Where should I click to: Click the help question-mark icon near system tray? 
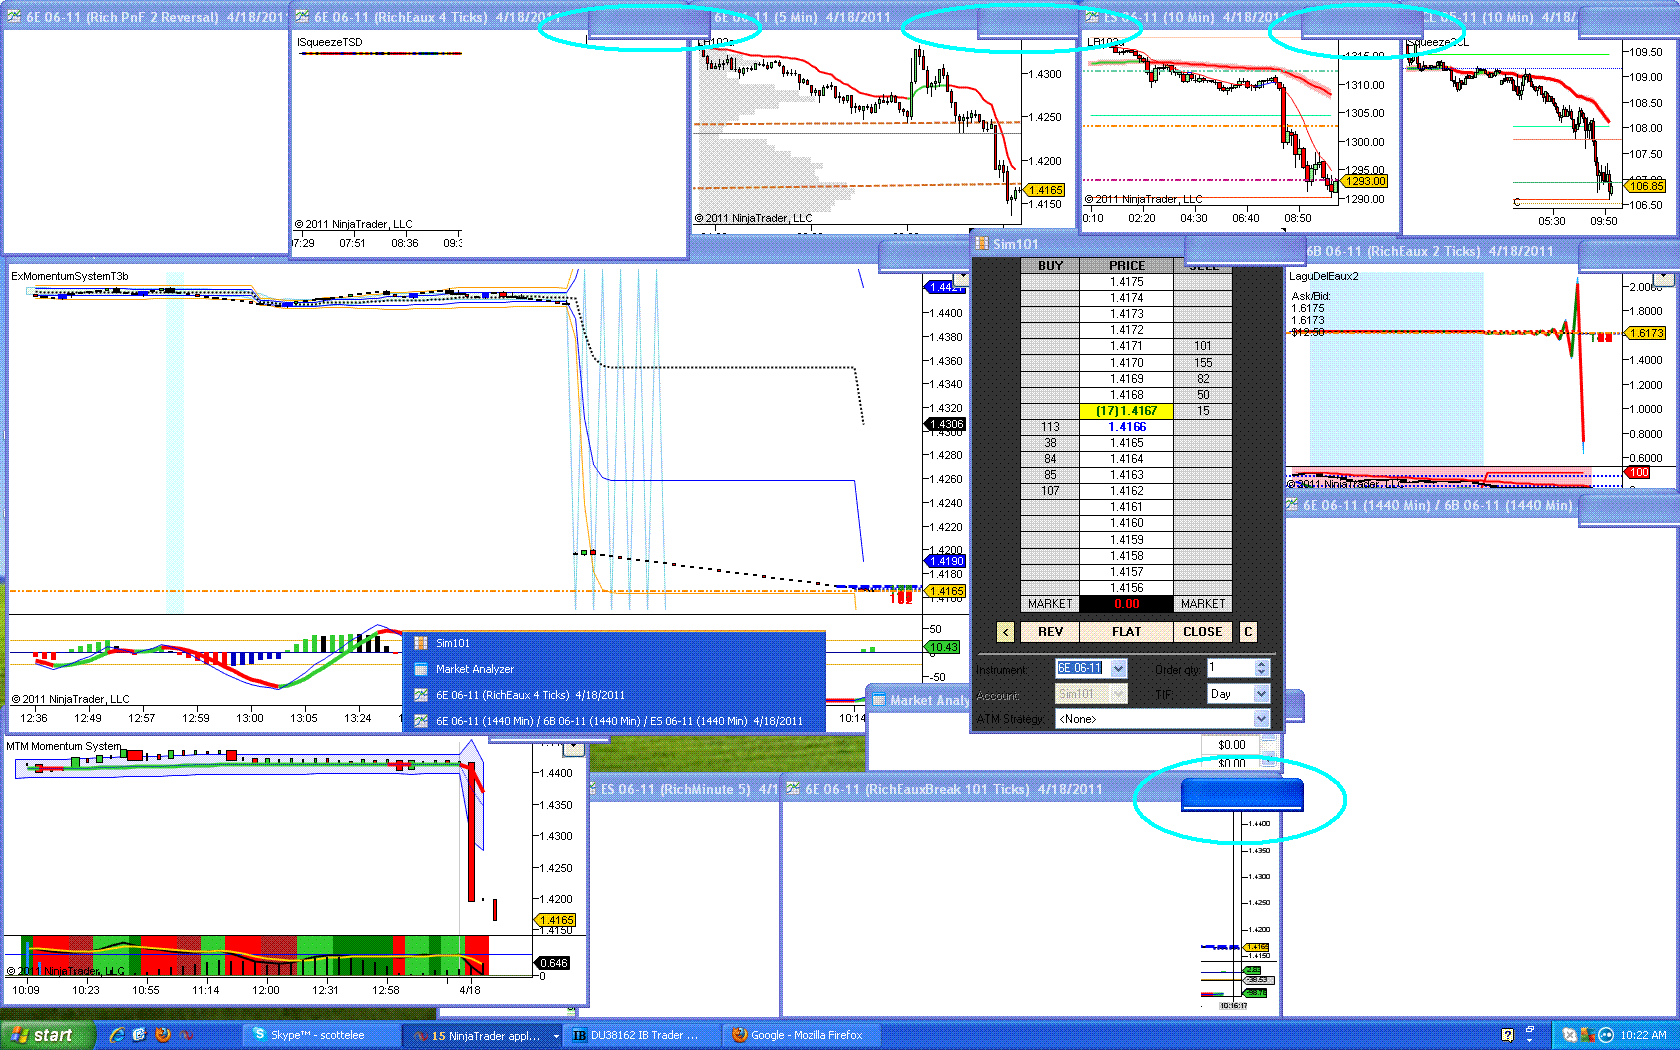(x=1508, y=1035)
